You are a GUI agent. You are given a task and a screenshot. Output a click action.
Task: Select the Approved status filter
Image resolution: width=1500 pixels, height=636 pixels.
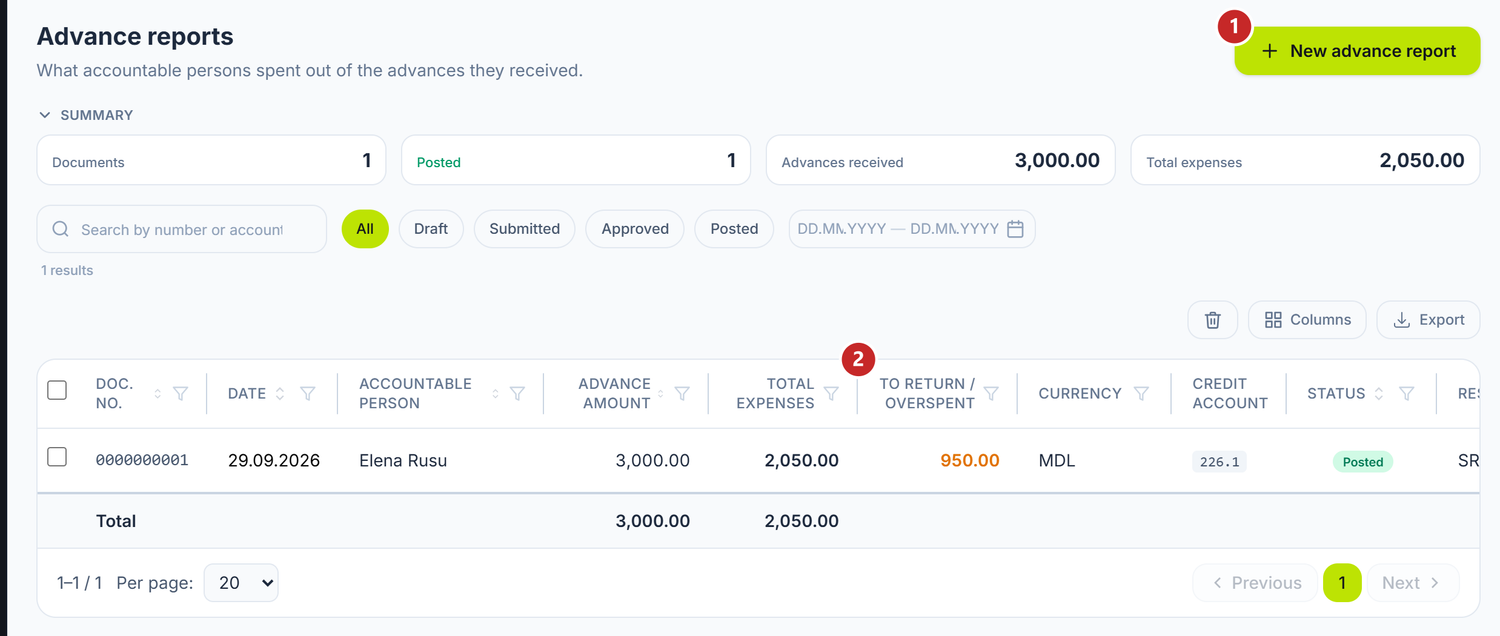click(635, 229)
